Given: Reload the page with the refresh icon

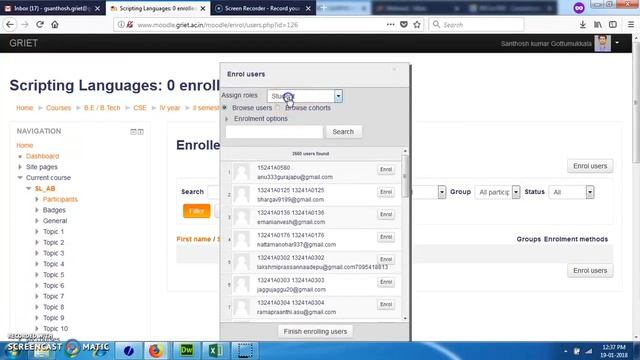Looking at the screenshot, I should click(40, 24).
